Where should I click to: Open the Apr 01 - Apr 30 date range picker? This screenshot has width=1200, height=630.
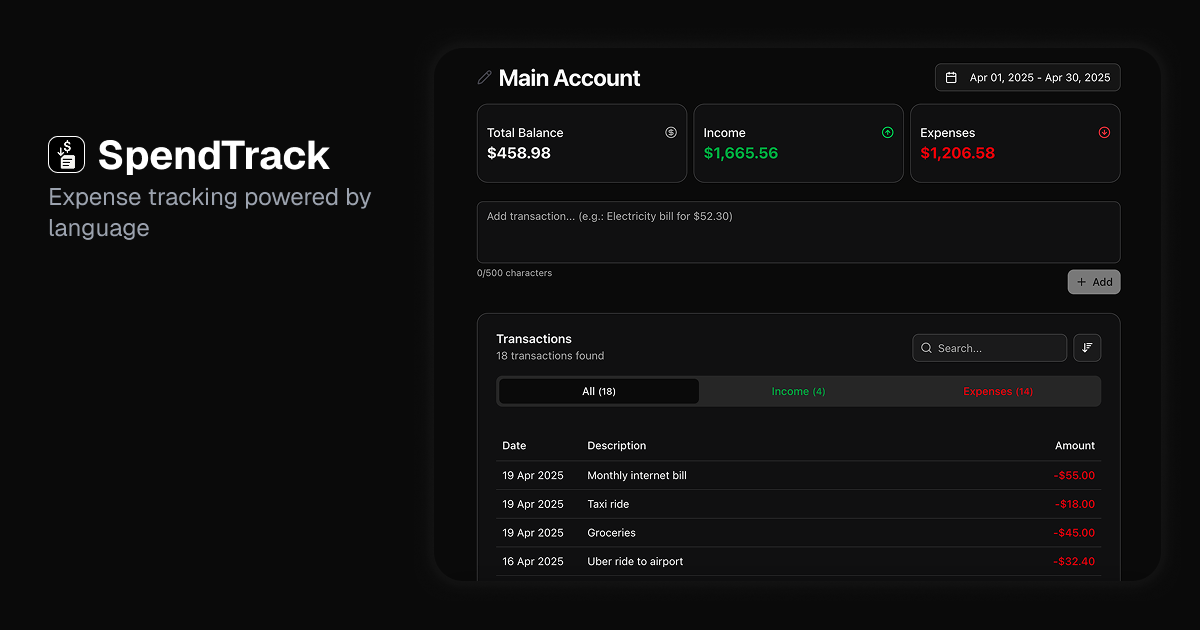pos(1027,77)
